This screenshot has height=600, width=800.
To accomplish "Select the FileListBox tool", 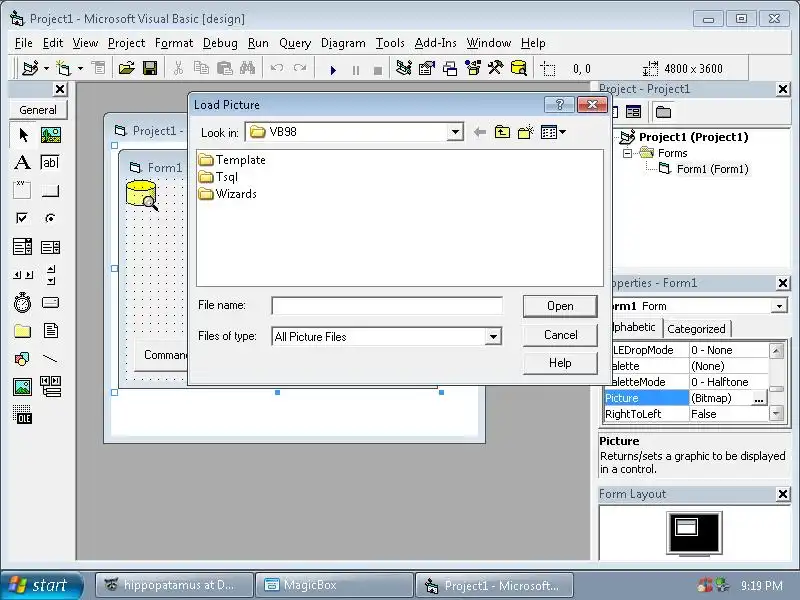I will pyautogui.click(x=50, y=331).
